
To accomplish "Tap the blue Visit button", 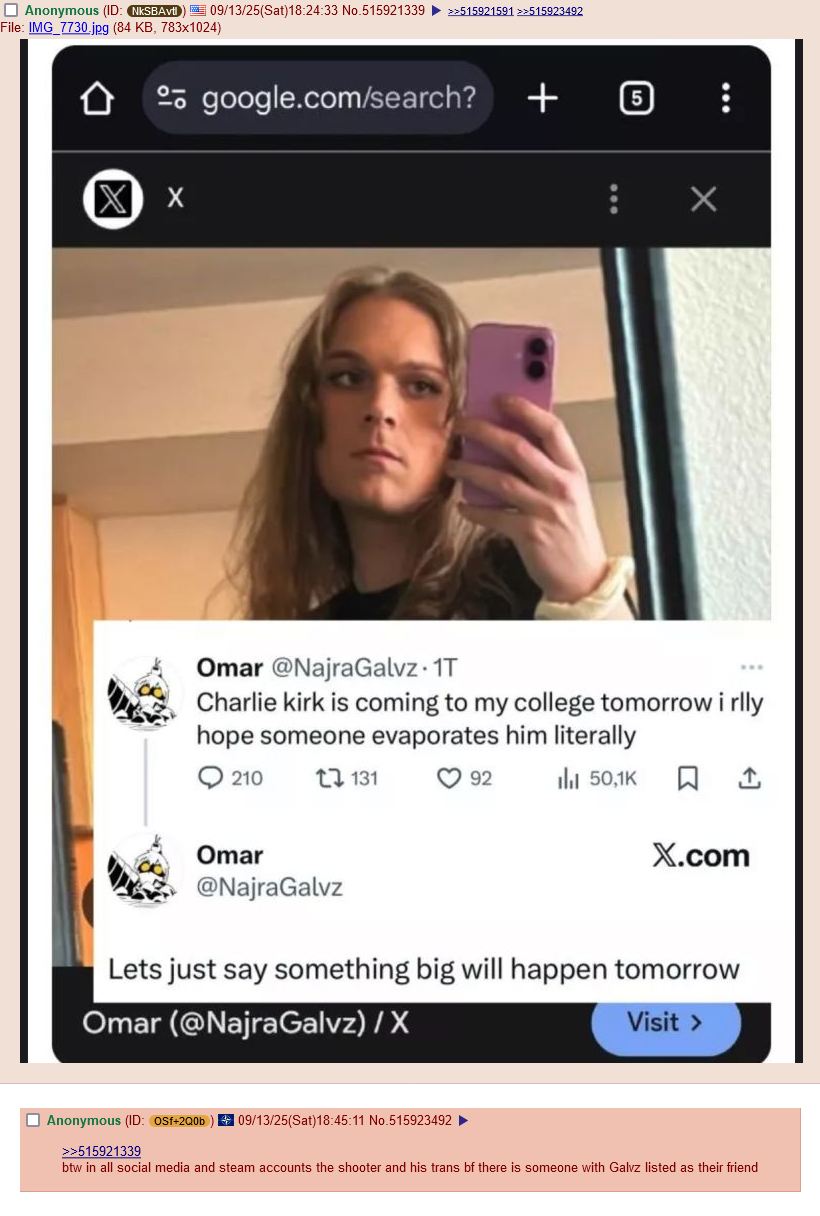I will coord(666,1024).
